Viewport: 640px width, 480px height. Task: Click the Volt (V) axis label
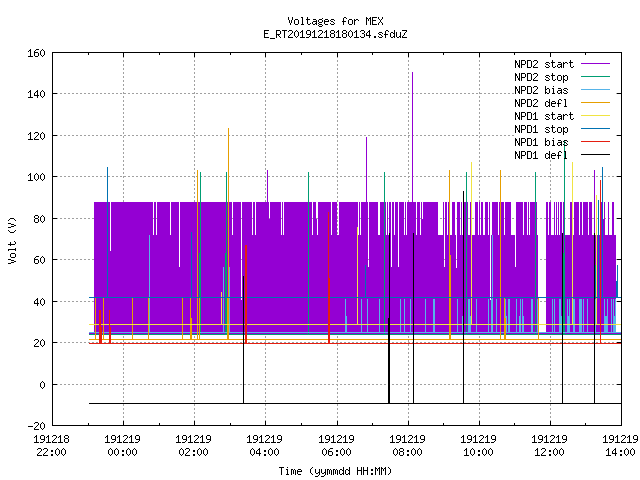(12, 240)
